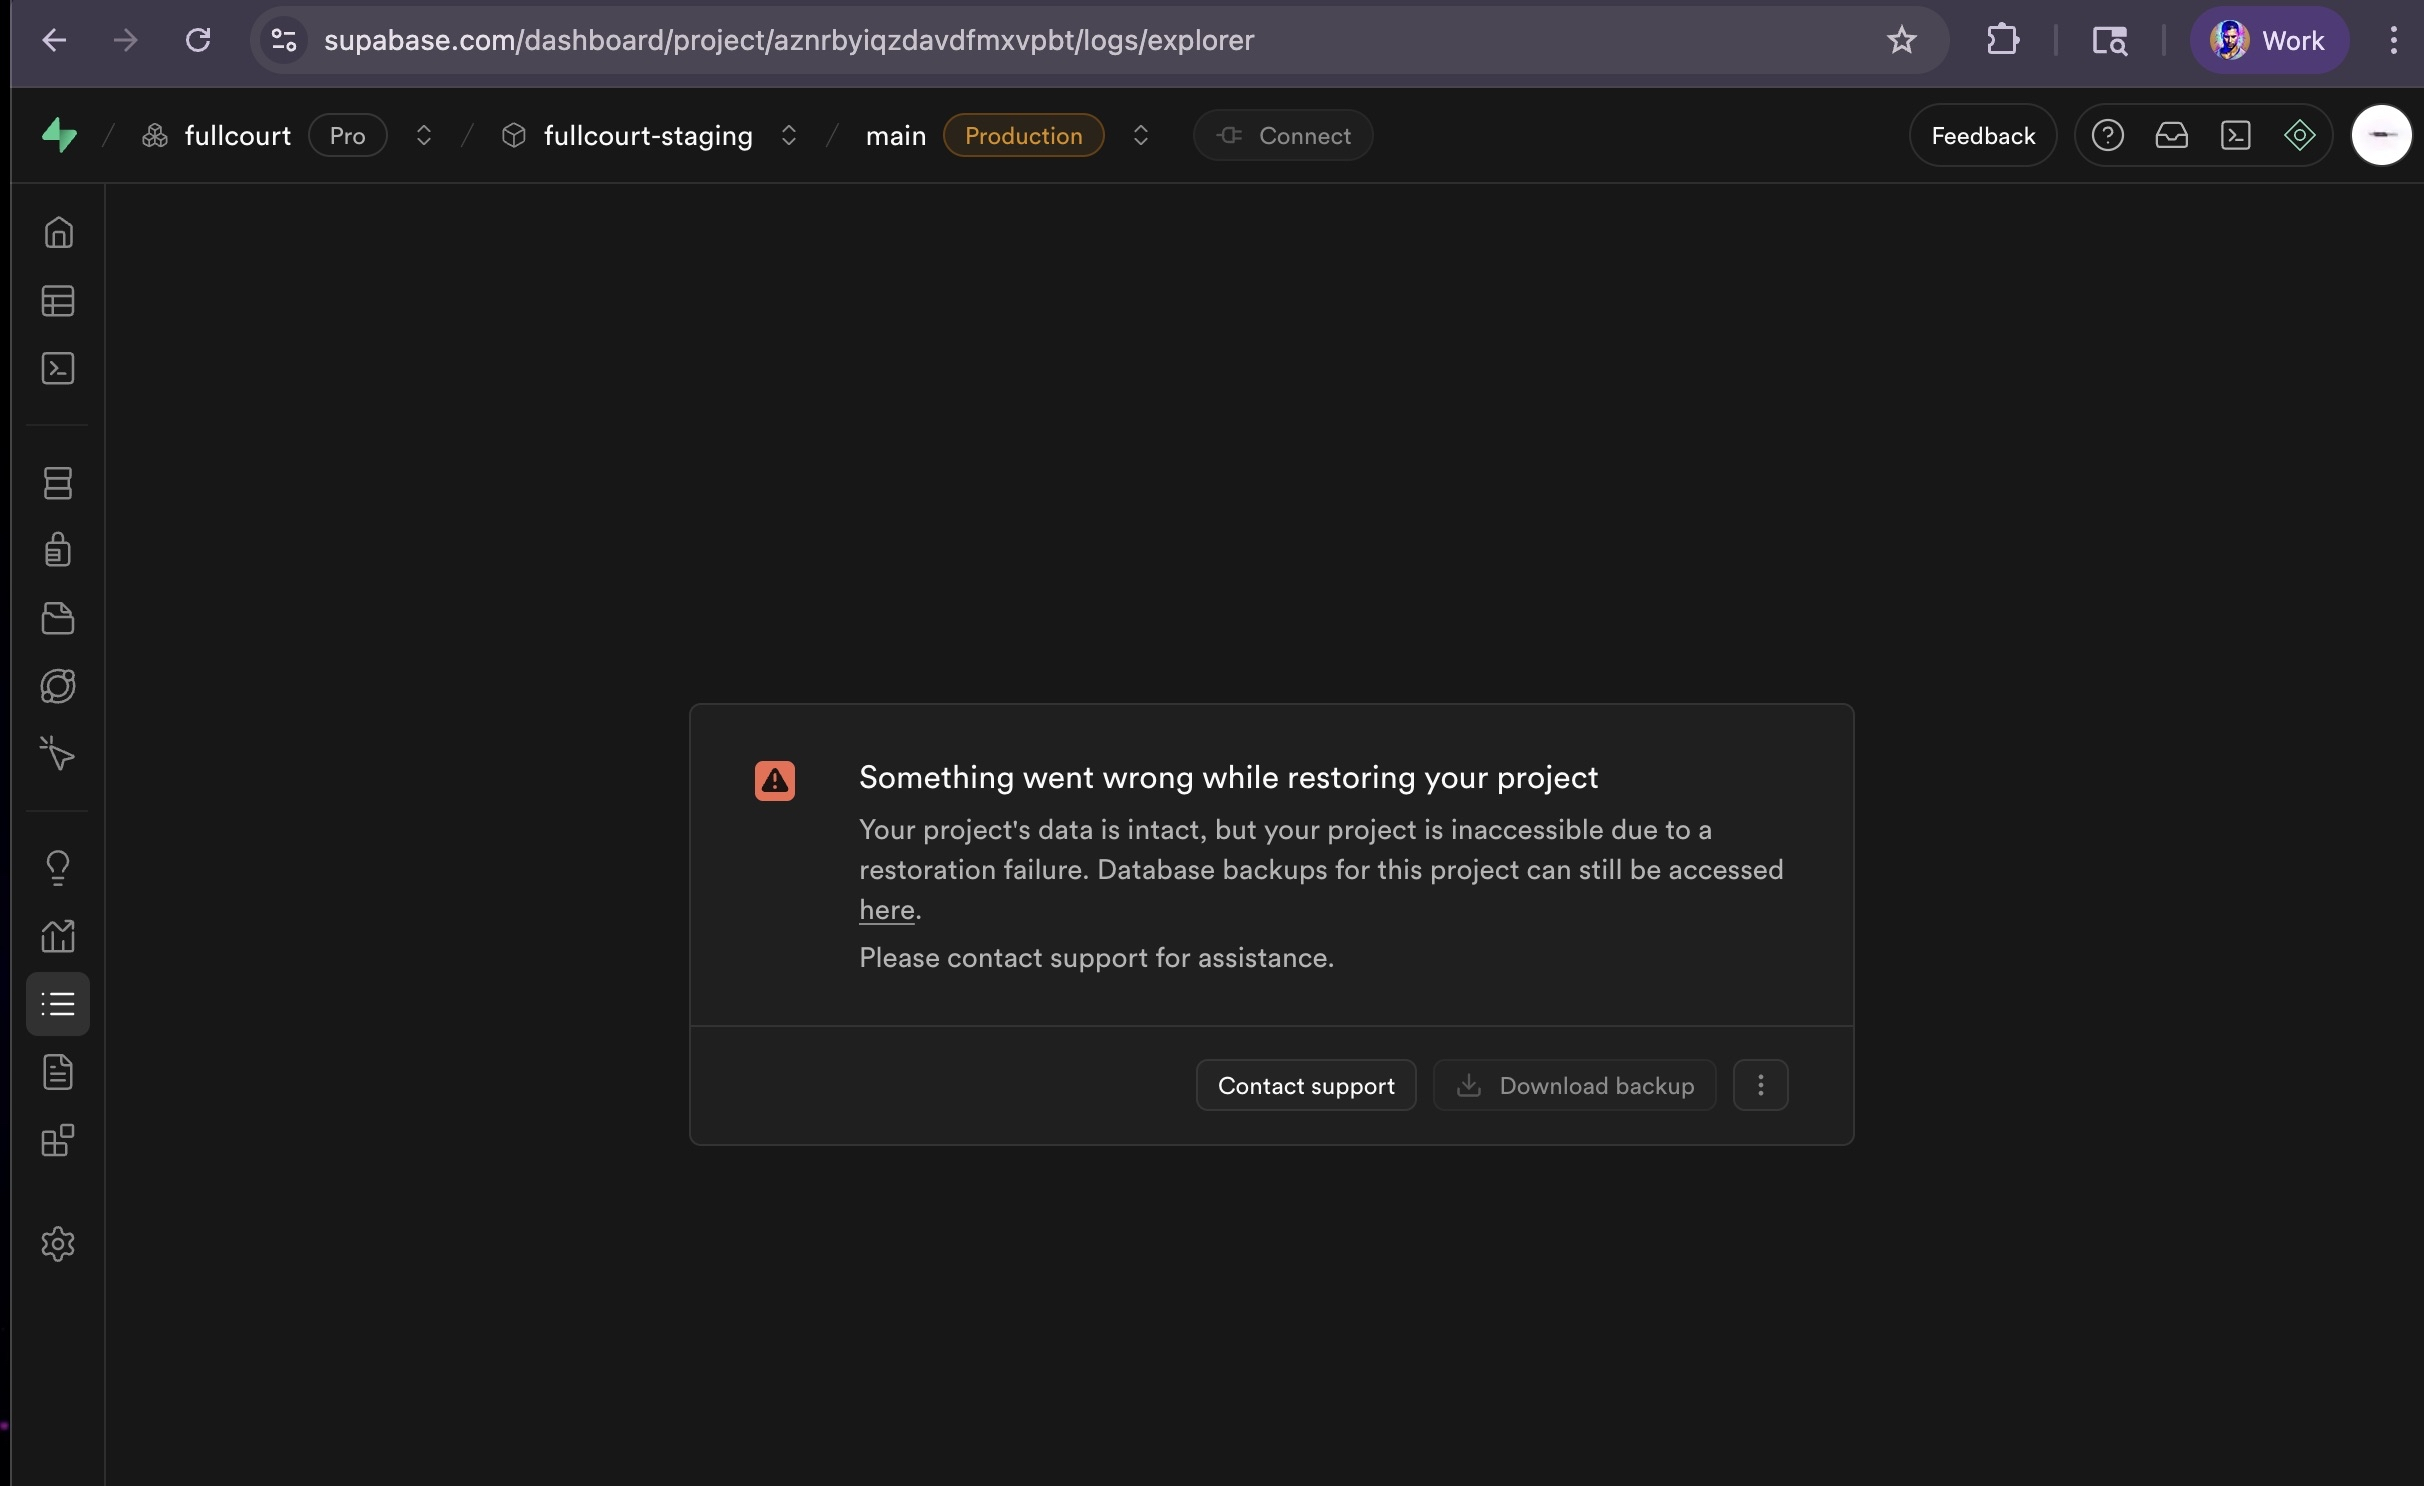This screenshot has height=1486, width=2424.
Task: Expand the fullcourt organization switcher
Action: tap(424, 135)
